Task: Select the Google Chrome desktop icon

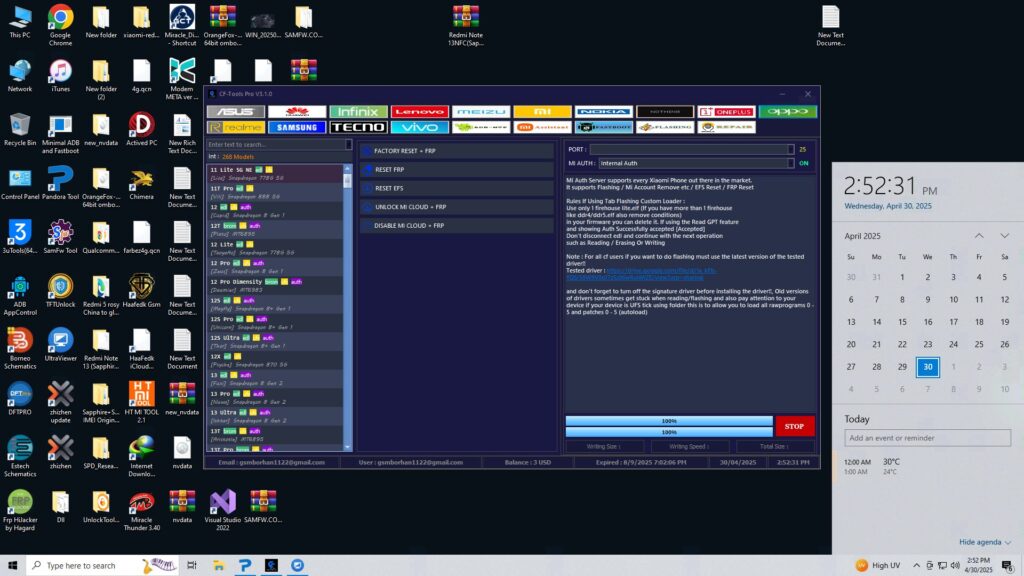Action: point(60,26)
